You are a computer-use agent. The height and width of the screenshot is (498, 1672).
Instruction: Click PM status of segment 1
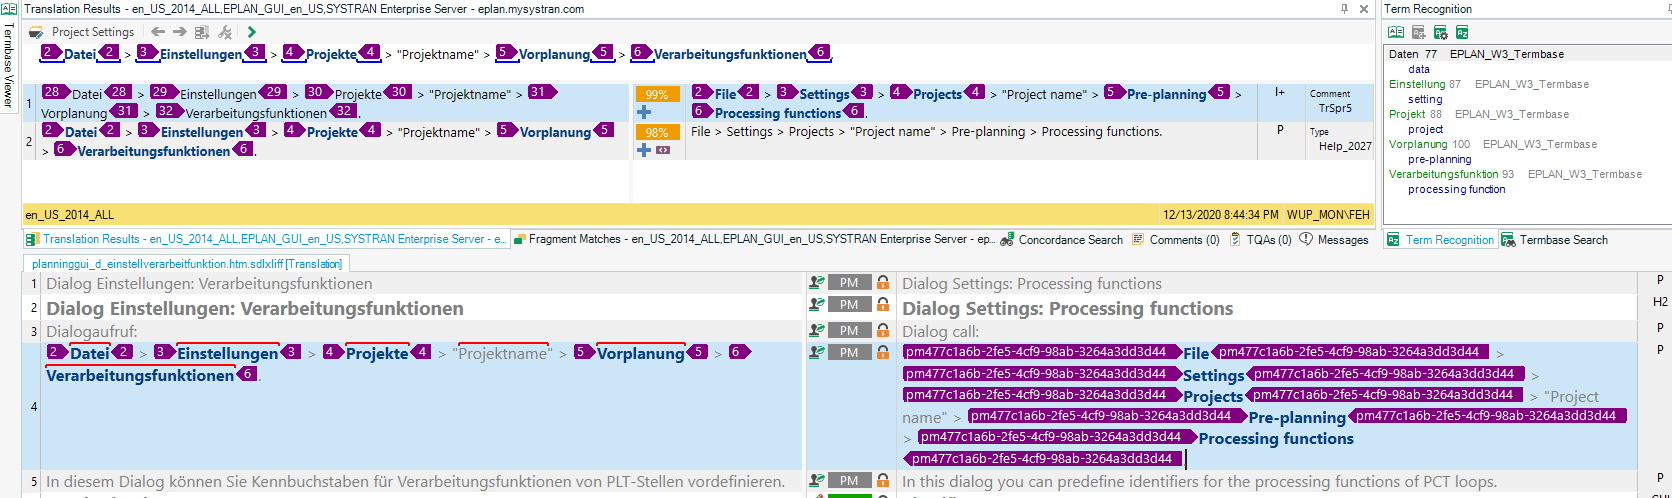tap(849, 283)
